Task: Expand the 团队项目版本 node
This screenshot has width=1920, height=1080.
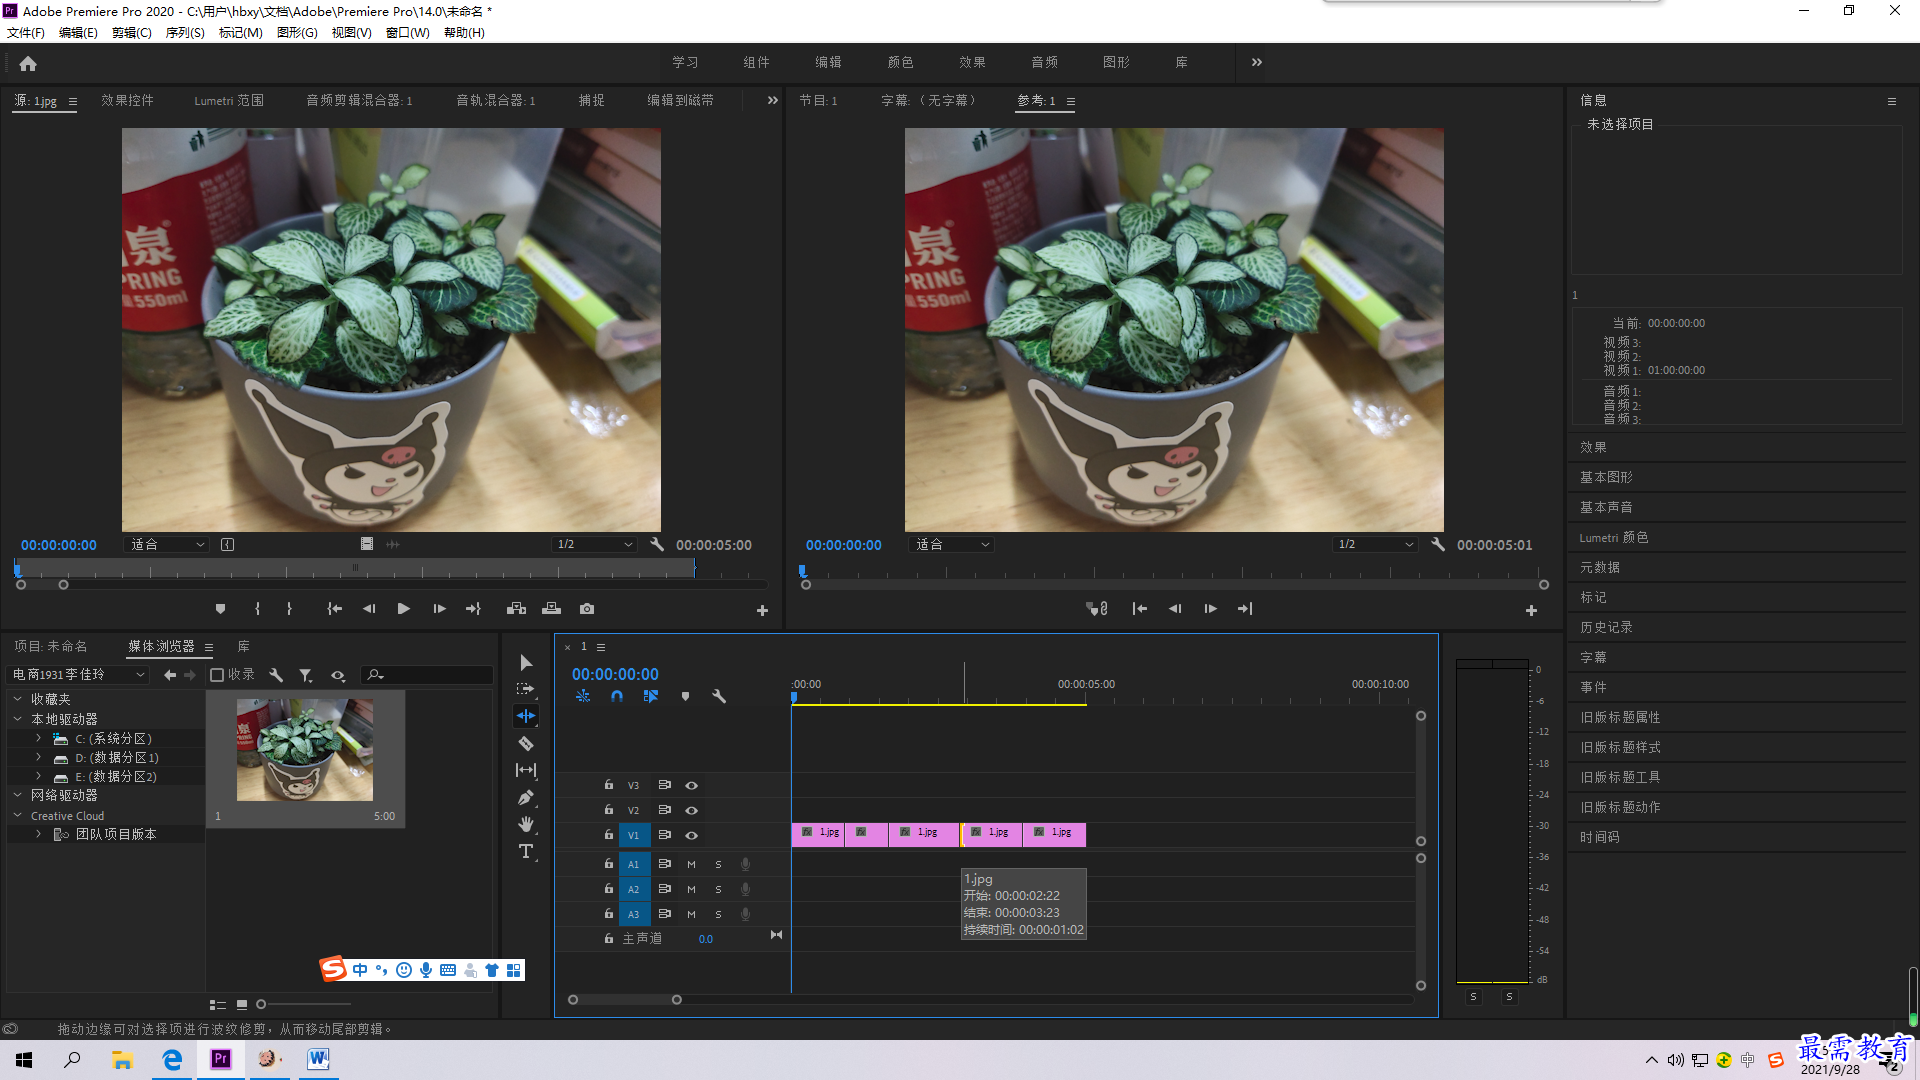Action: pos(38,834)
